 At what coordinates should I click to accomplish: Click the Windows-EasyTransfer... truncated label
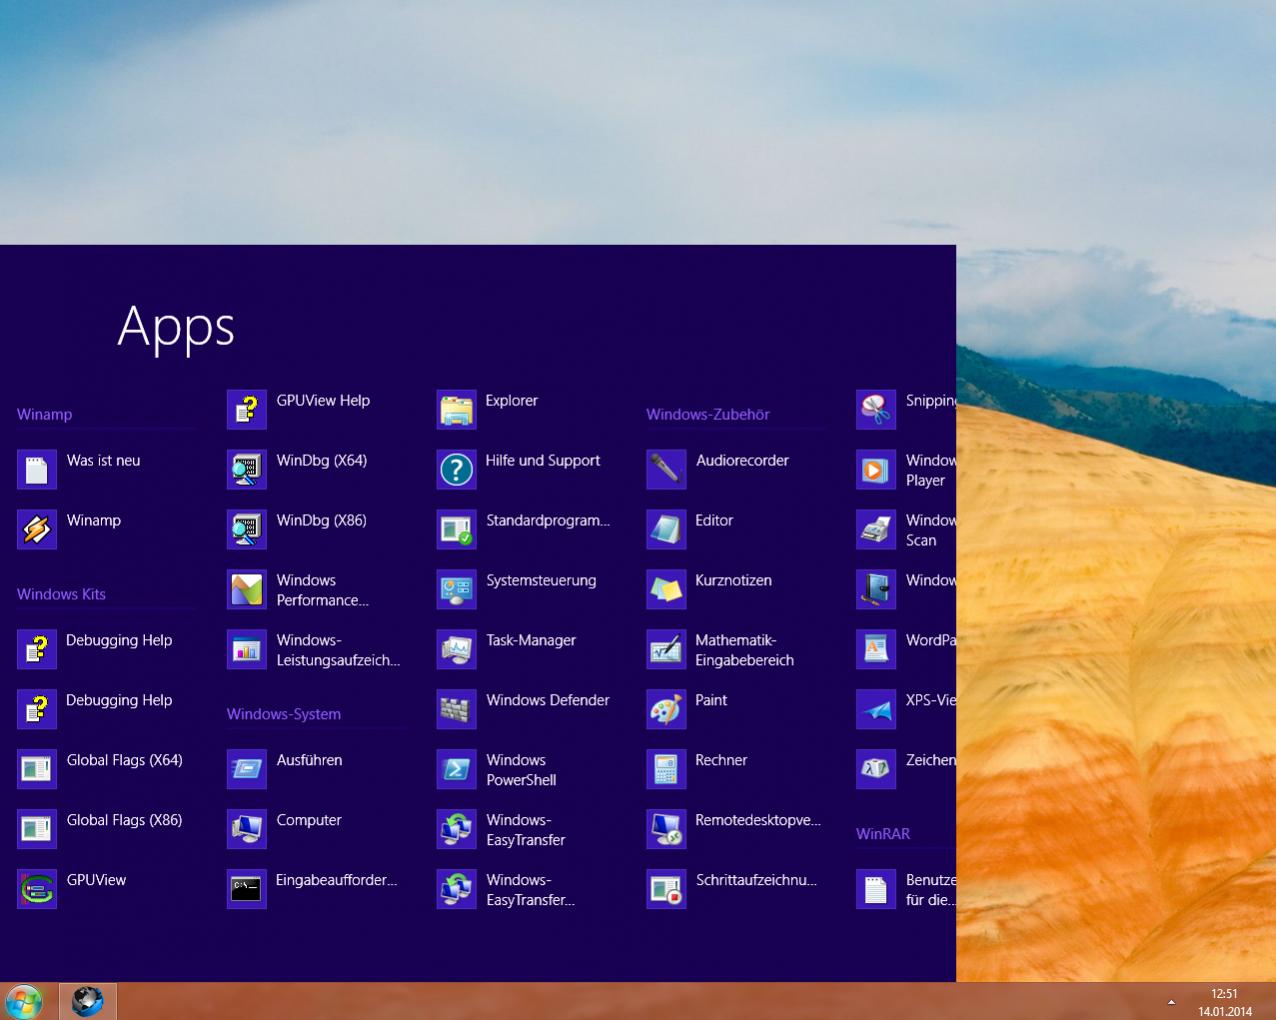[530, 890]
